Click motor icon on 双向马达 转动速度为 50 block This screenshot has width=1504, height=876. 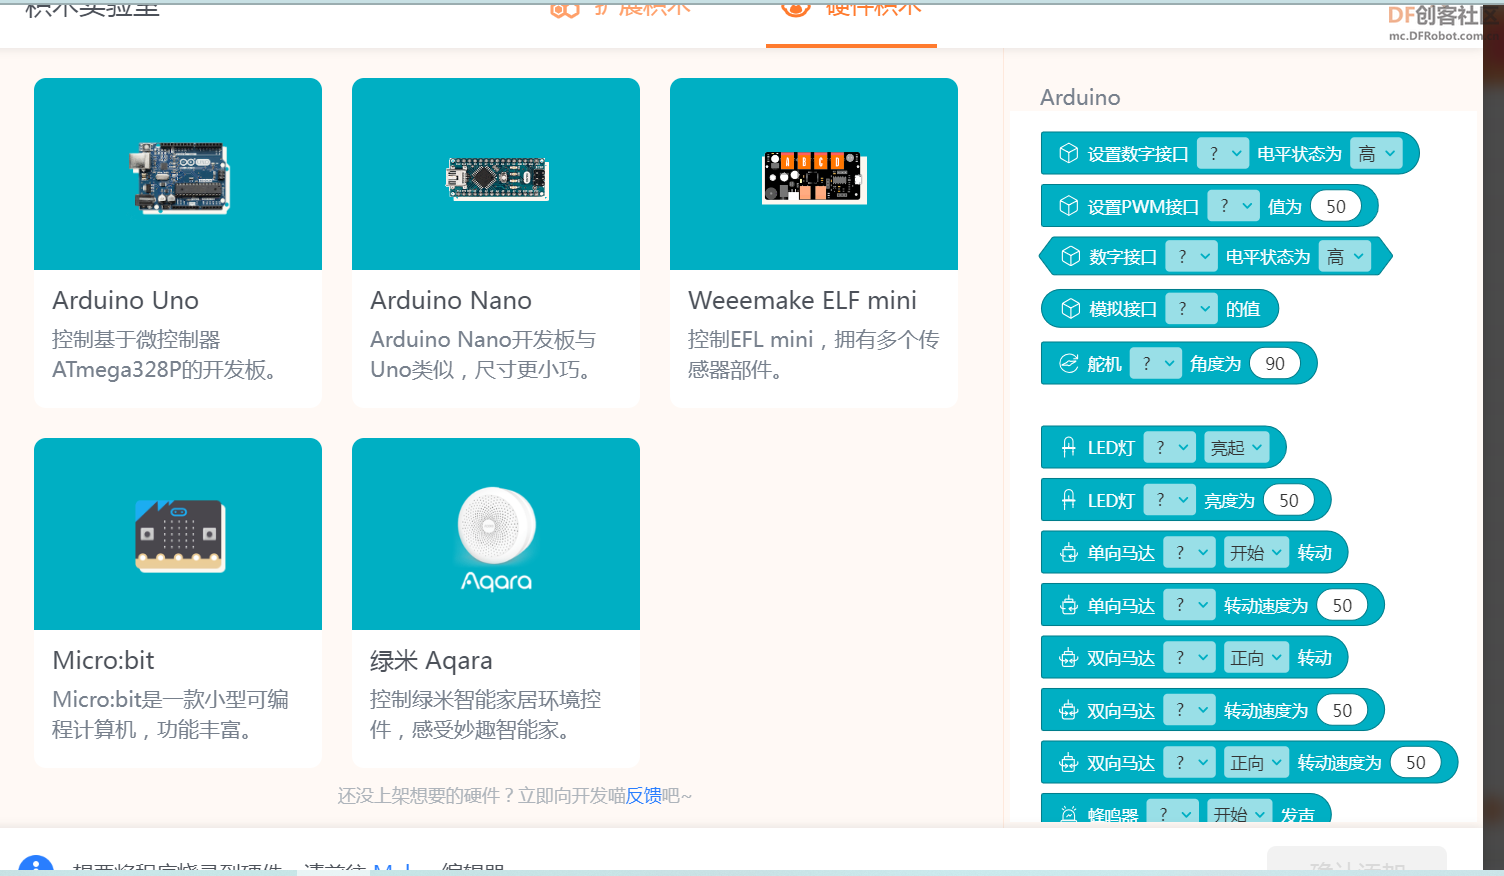click(1069, 710)
